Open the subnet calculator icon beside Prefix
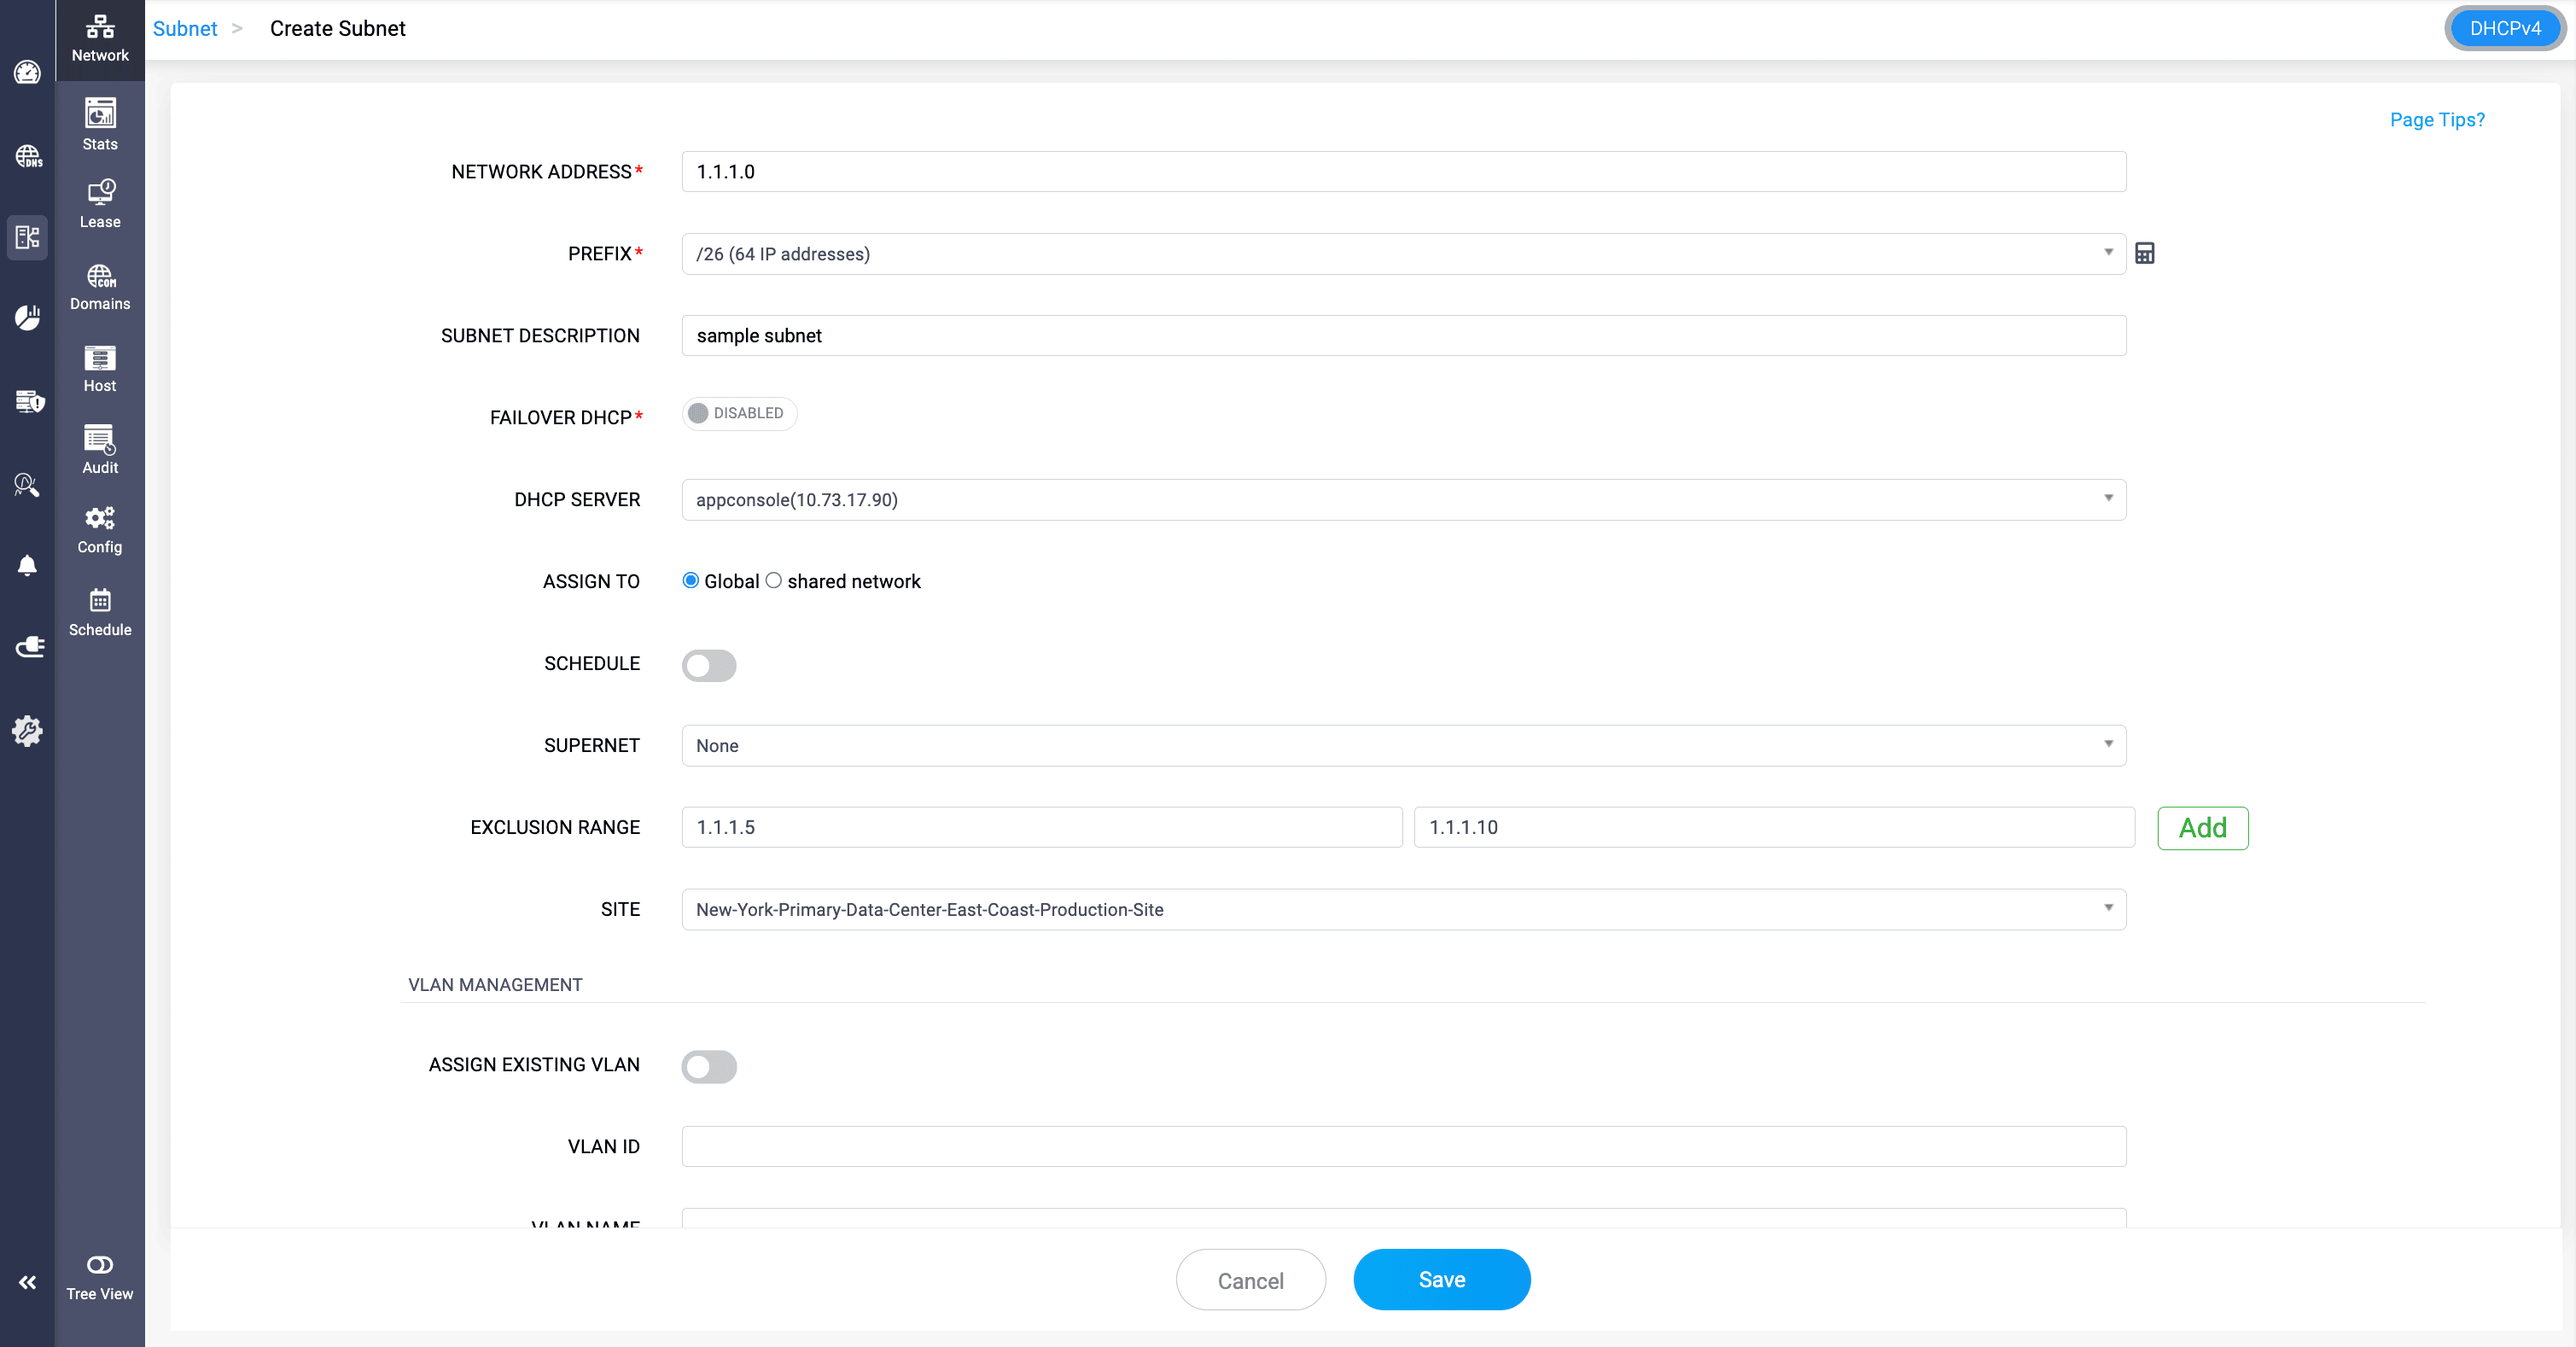Image resolution: width=2576 pixels, height=1347 pixels. 2144,253
